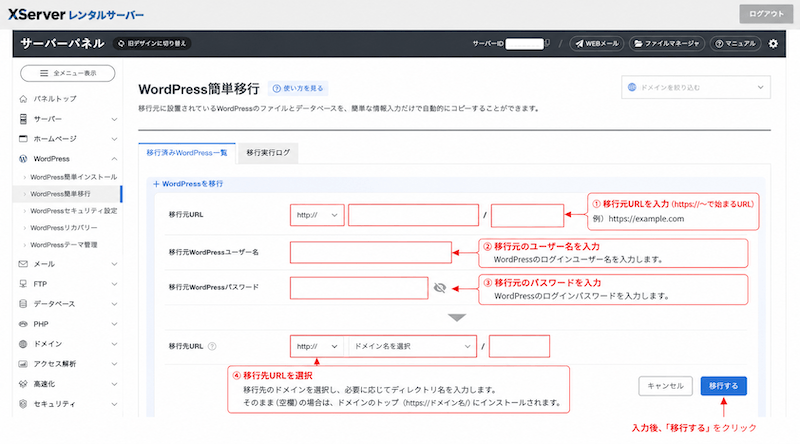Click the WordPress logo icon in sidebar

pyautogui.click(x=23, y=159)
